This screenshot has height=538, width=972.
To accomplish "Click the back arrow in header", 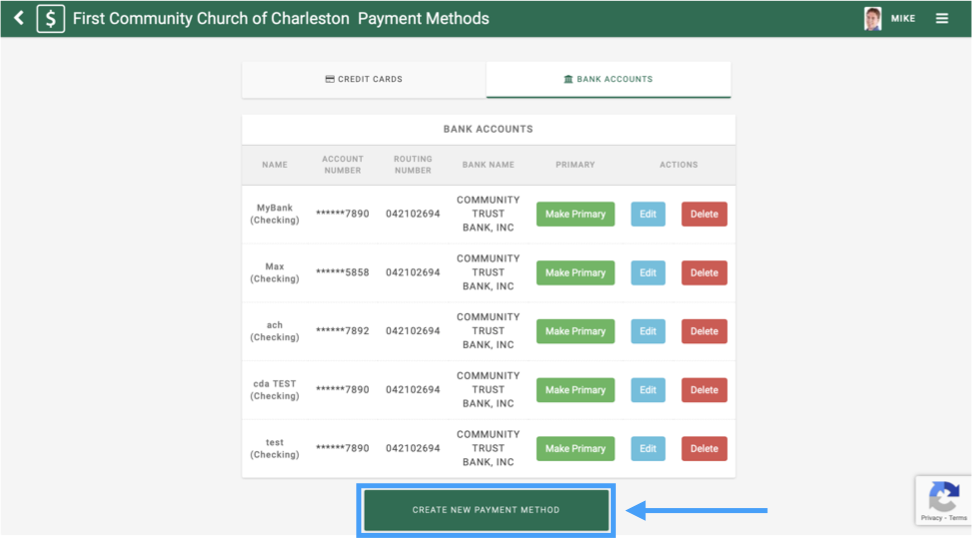I will [x=18, y=18].
